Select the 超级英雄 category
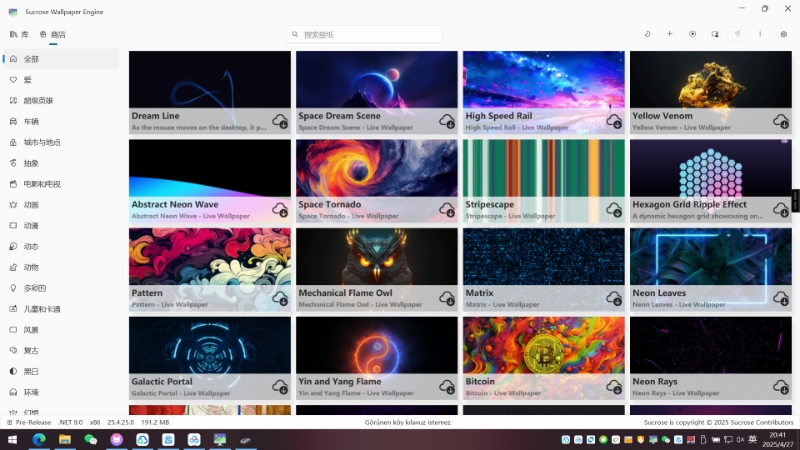 [61, 101]
